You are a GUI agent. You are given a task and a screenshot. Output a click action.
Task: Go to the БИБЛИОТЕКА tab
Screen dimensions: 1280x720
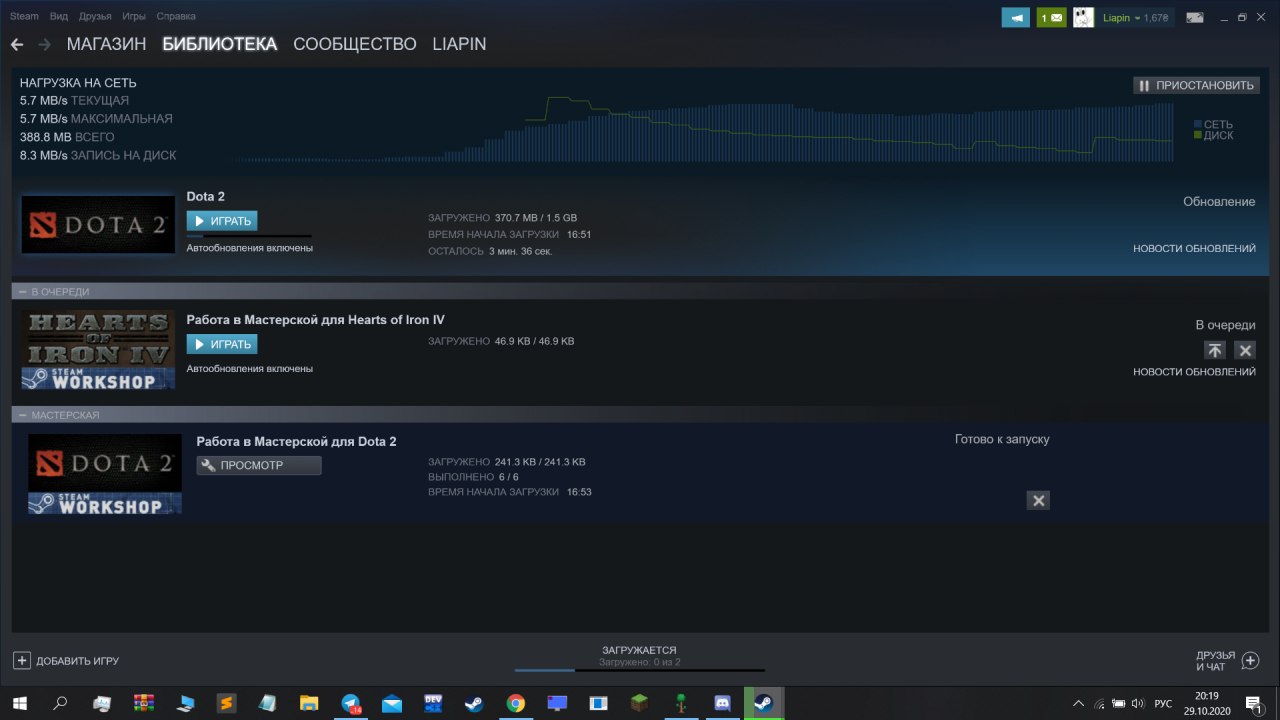coord(219,44)
